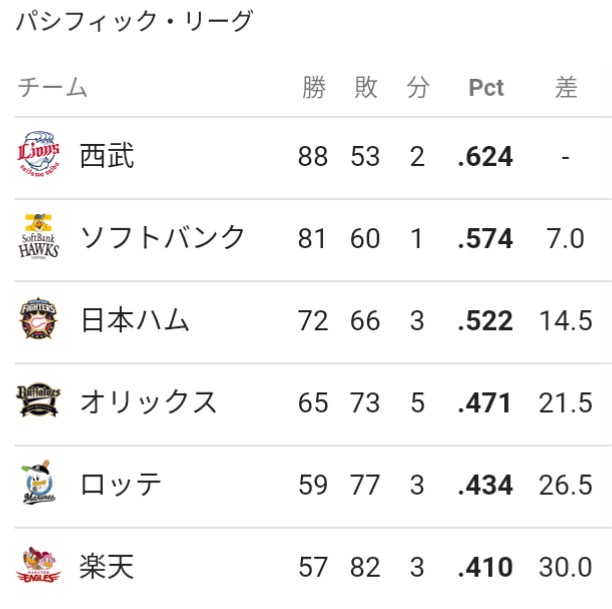
Task: Click the チーム column header
Action: (53, 87)
